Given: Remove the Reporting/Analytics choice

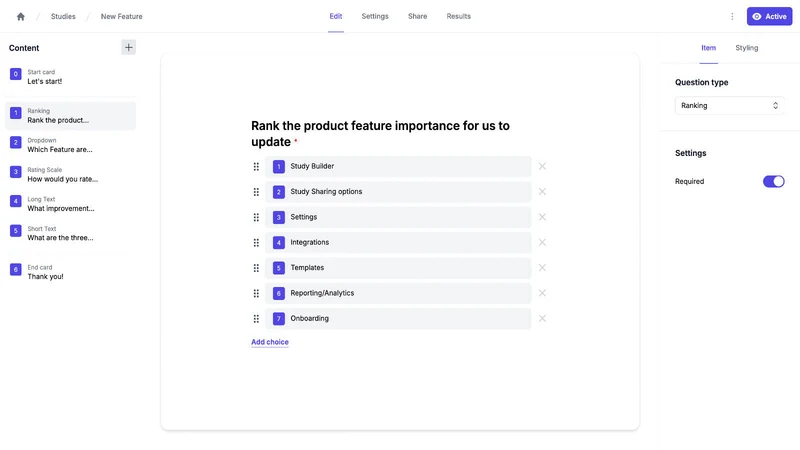Looking at the screenshot, I should (542, 293).
